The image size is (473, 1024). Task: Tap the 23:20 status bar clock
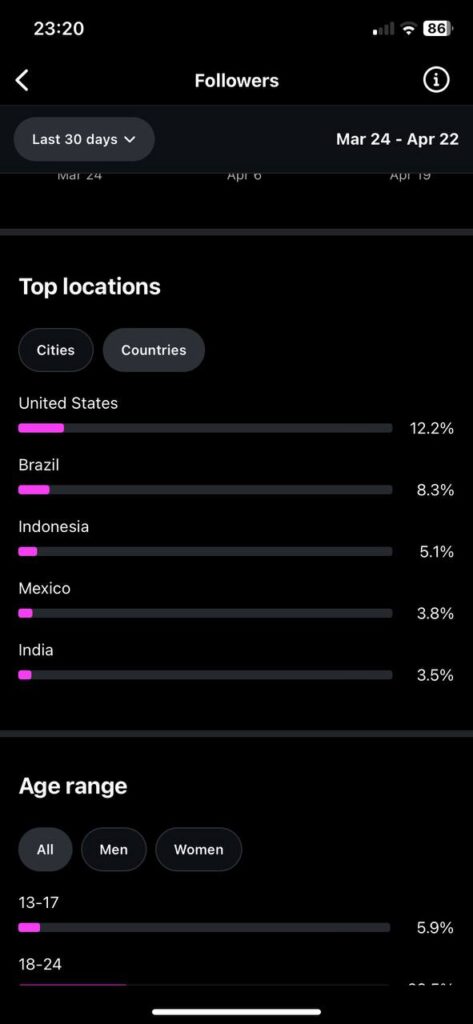click(58, 29)
